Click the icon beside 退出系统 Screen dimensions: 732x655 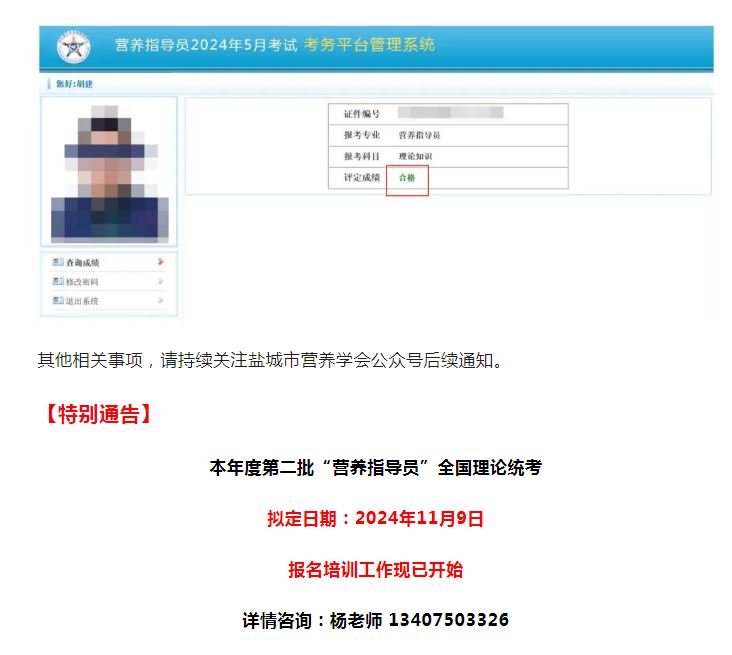click(x=58, y=300)
